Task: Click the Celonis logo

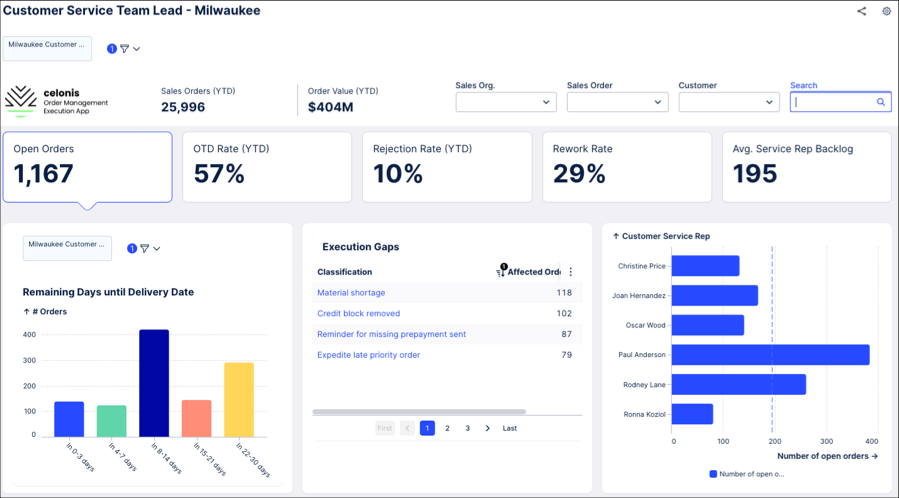Action: click(21, 101)
